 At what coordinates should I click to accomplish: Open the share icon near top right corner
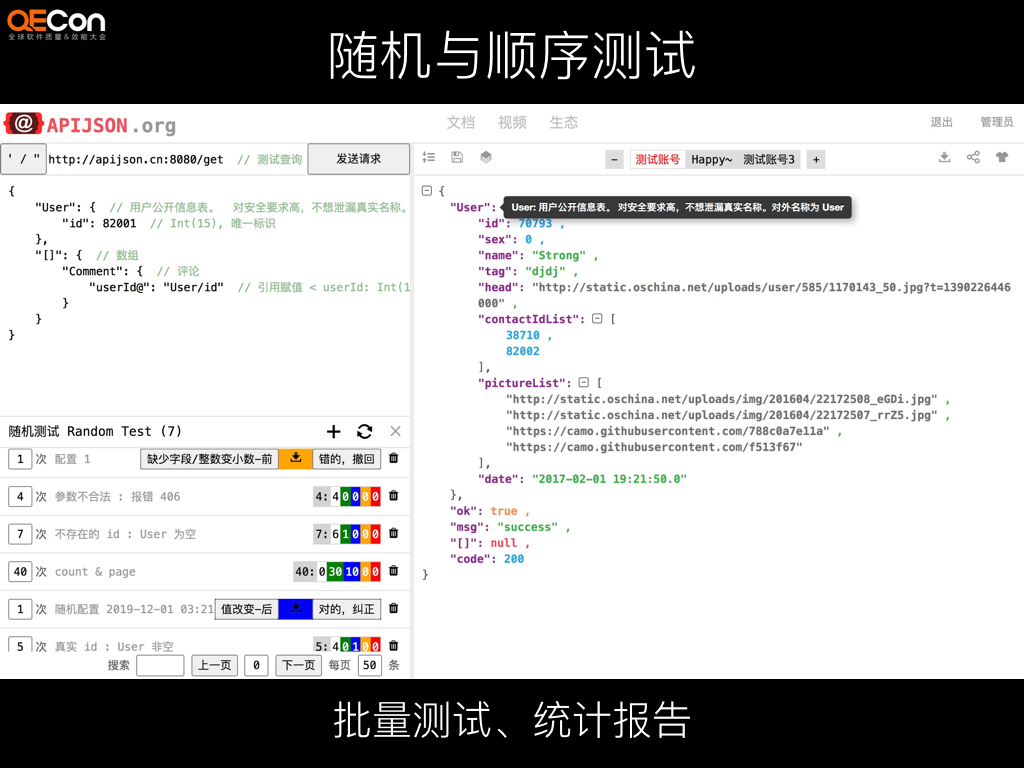(x=973, y=157)
